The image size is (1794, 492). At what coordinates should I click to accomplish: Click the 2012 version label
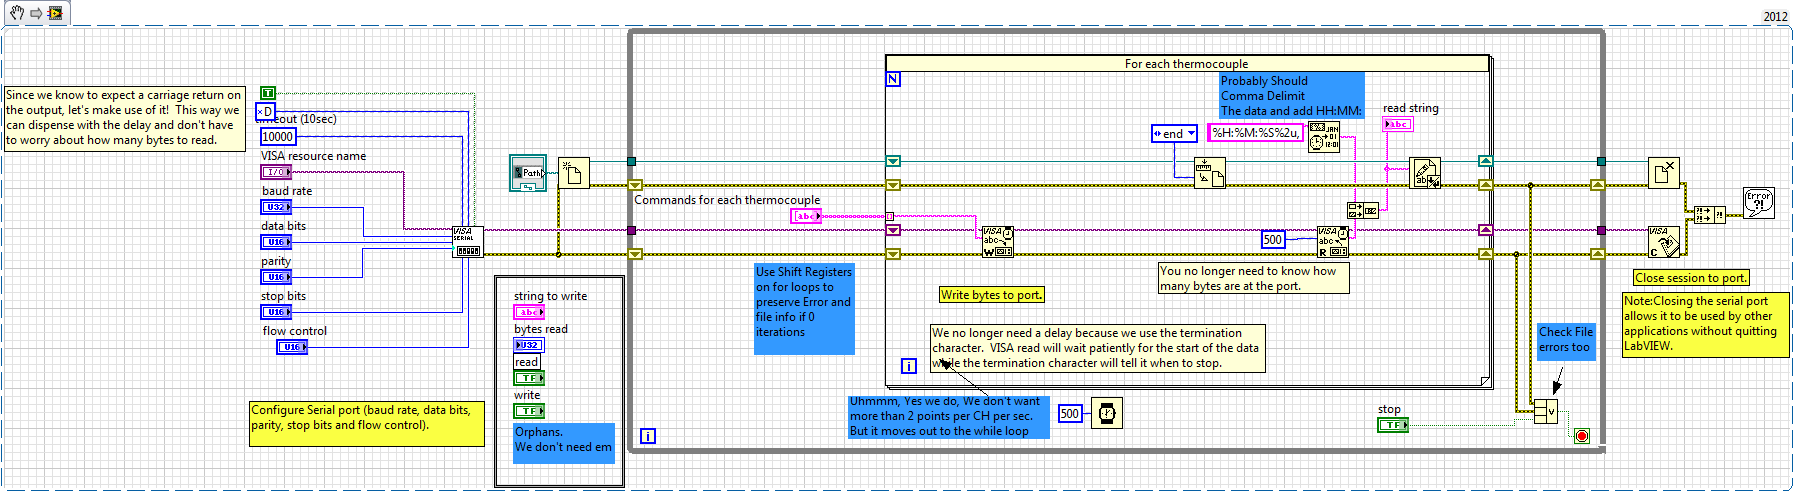pos(1775,16)
